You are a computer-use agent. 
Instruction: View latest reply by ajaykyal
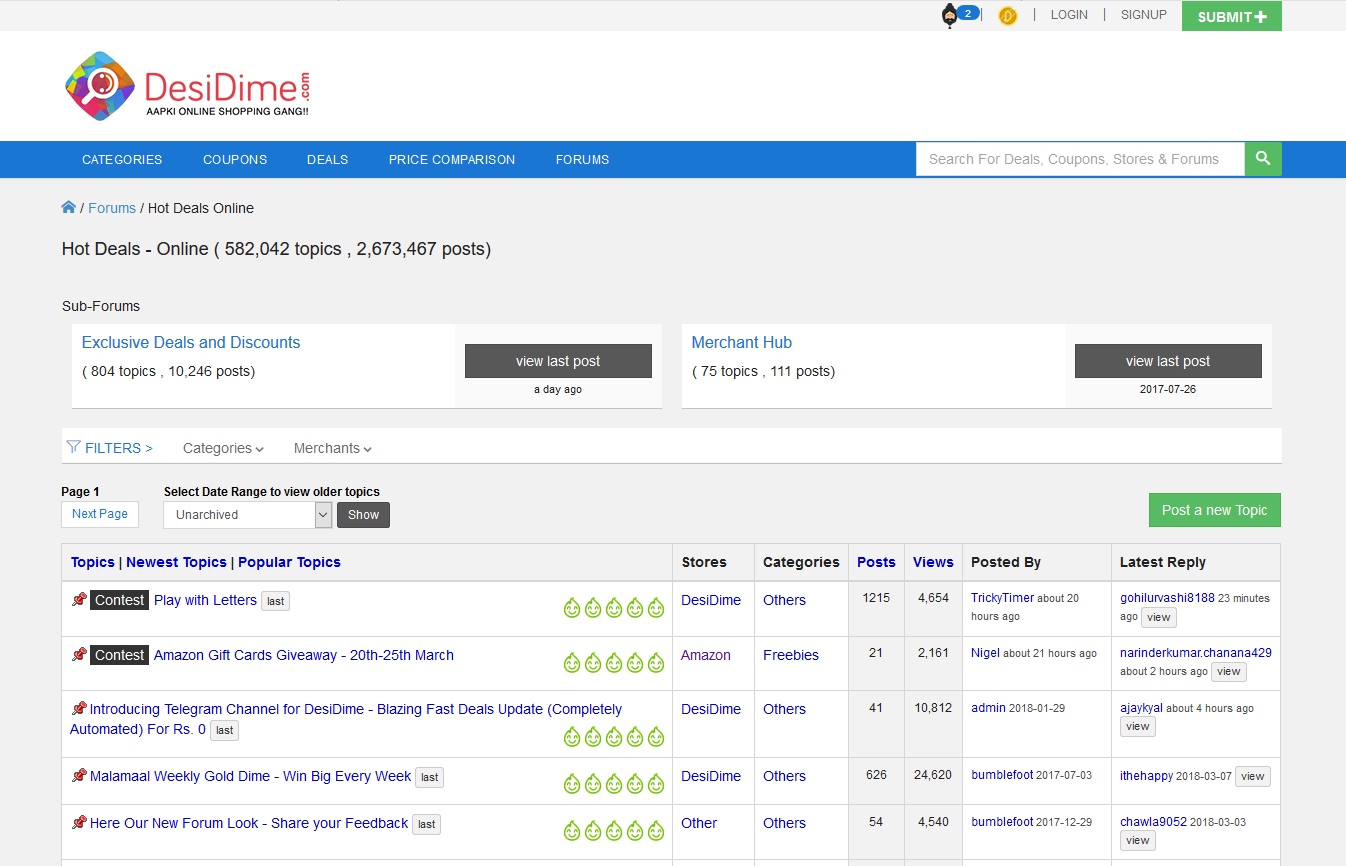pos(1138,727)
